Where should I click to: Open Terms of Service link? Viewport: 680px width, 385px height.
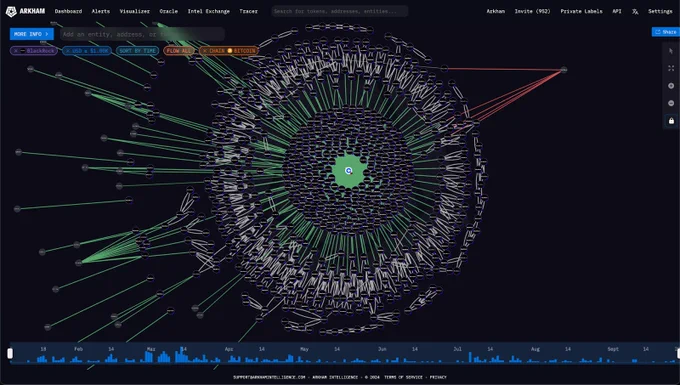pos(403,377)
